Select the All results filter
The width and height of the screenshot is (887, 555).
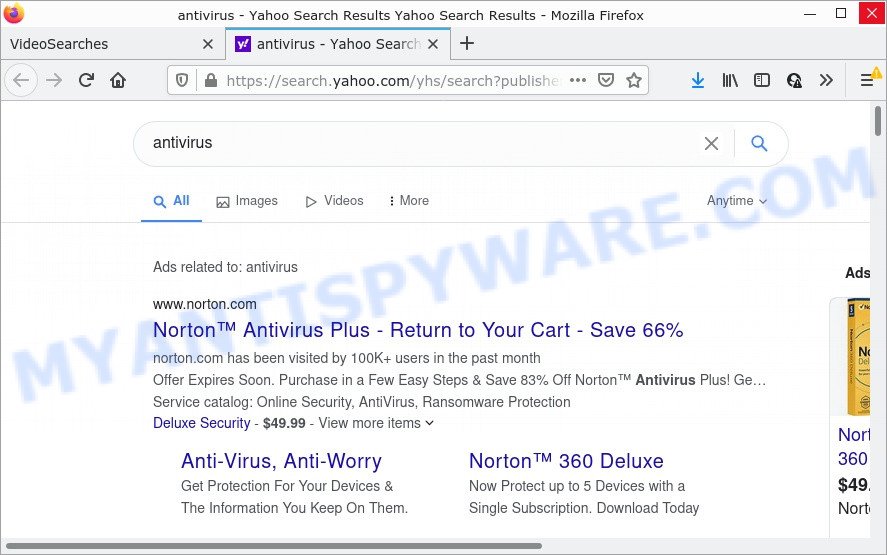click(171, 201)
